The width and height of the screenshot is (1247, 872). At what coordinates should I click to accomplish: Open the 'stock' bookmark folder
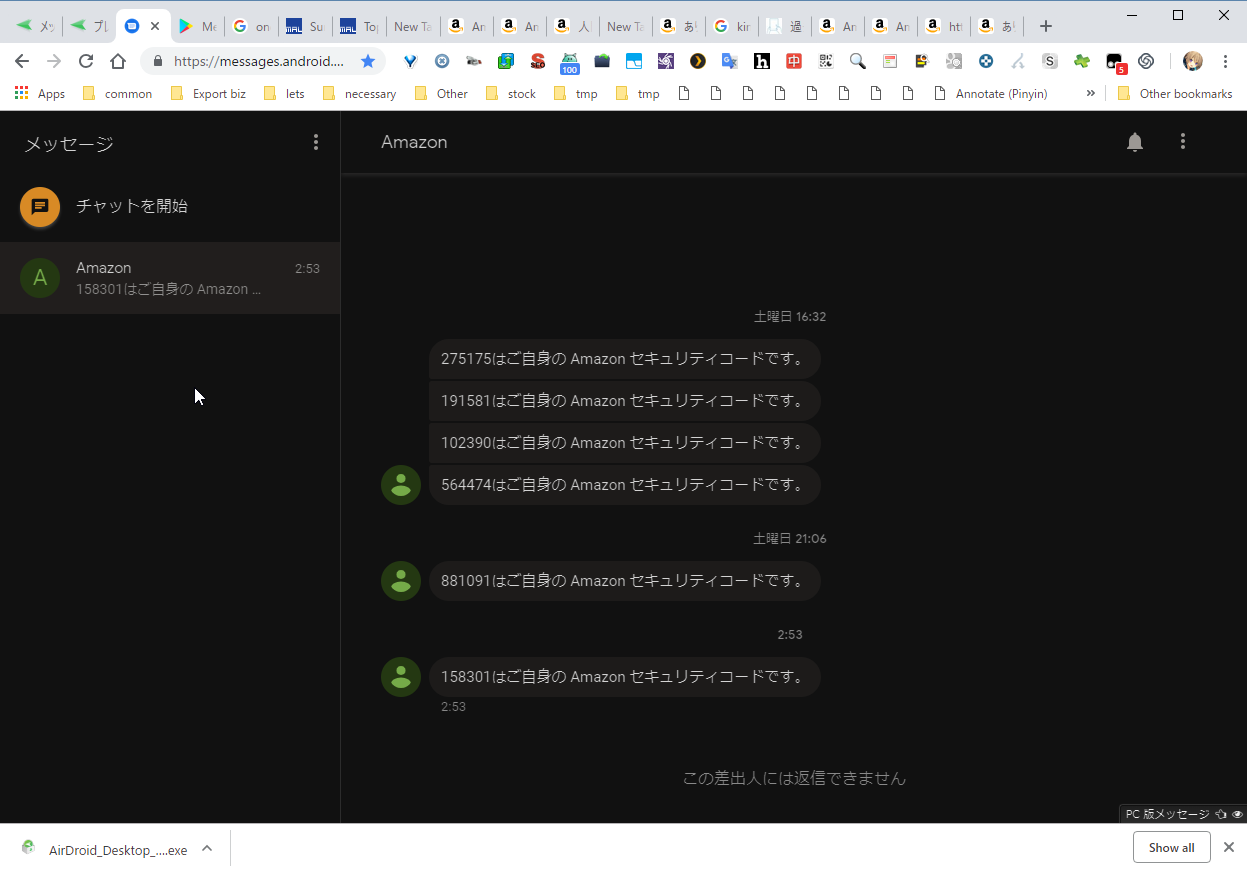(510, 93)
